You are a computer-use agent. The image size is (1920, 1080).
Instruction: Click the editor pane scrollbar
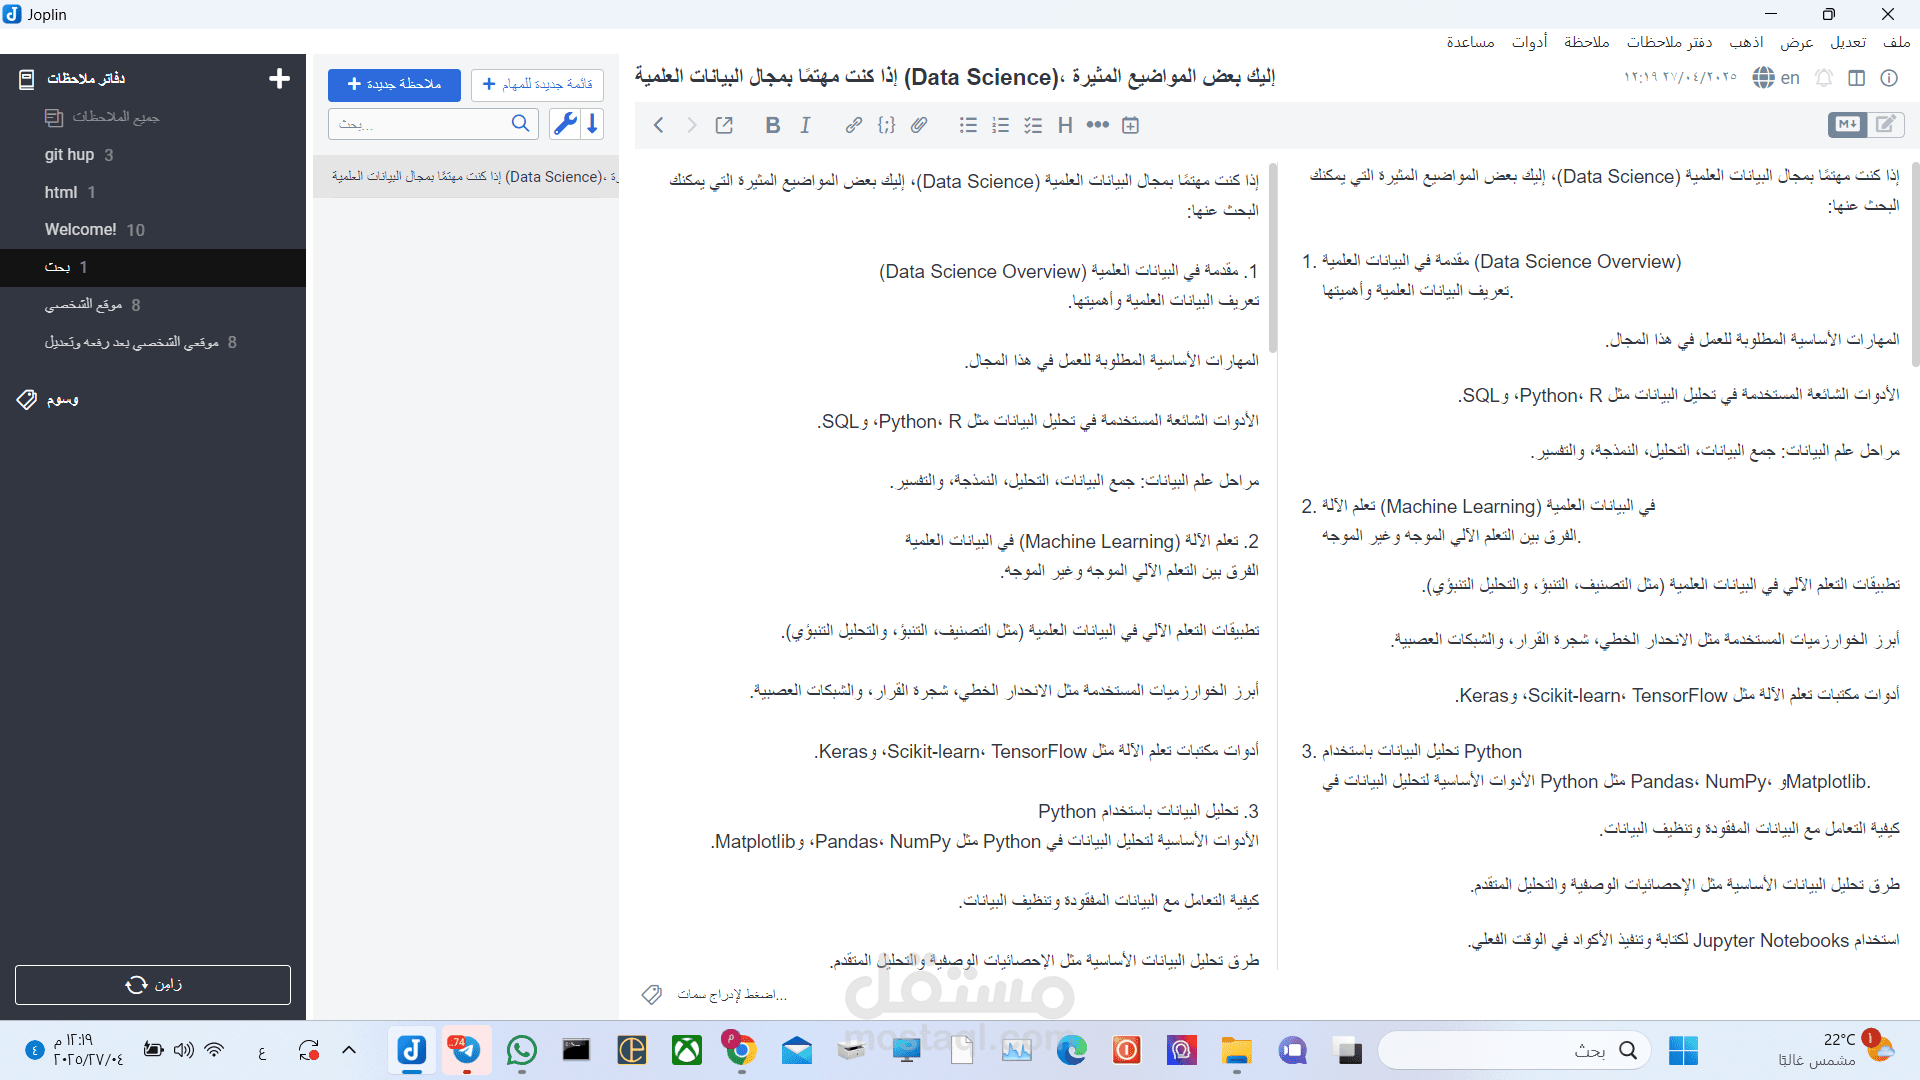1273,258
